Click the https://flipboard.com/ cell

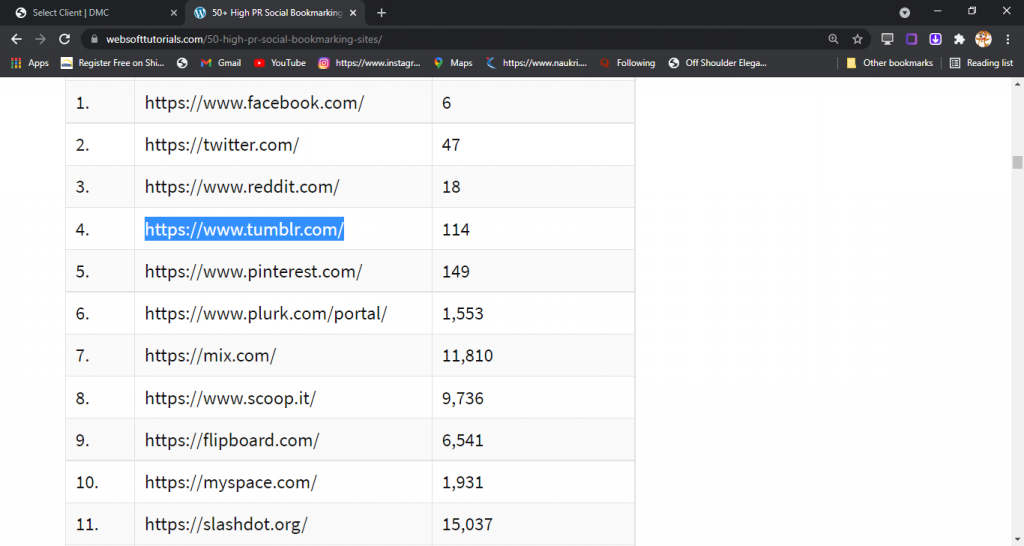[283, 440]
